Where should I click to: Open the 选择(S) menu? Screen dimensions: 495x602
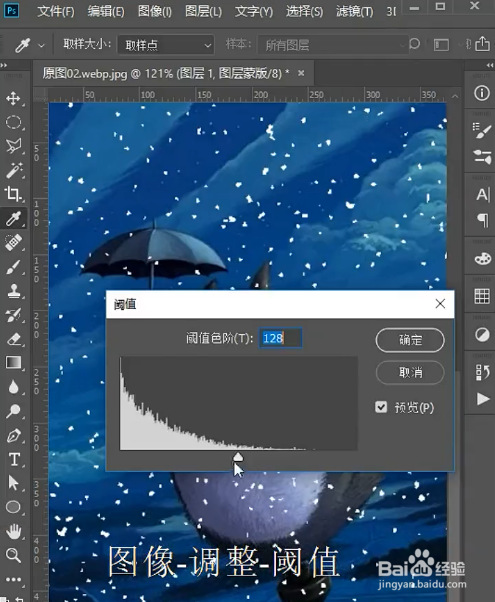[x=304, y=12]
